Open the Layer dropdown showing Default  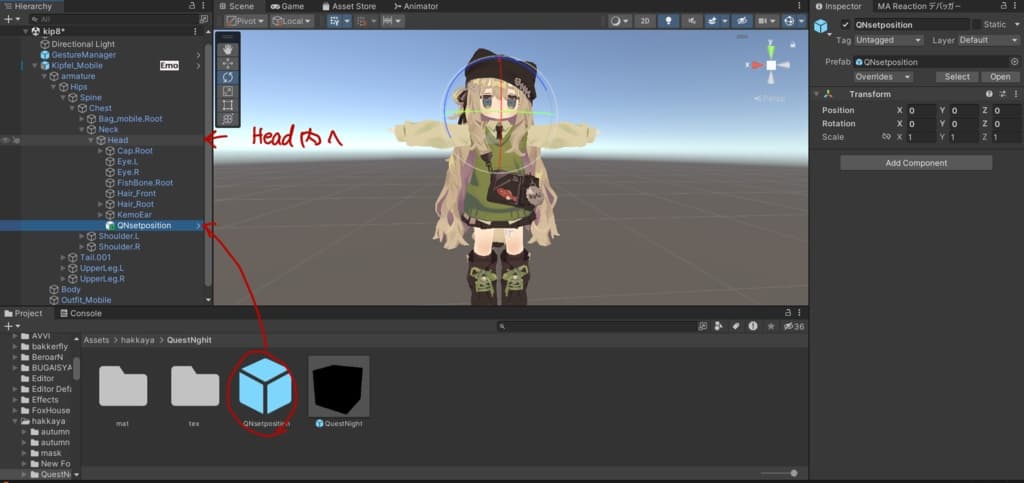coord(988,40)
